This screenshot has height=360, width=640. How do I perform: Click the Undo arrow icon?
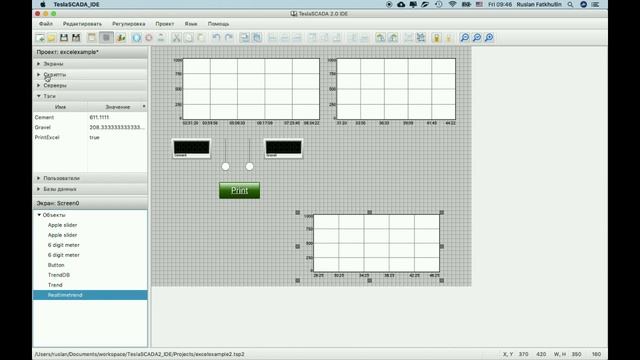point(216,38)
